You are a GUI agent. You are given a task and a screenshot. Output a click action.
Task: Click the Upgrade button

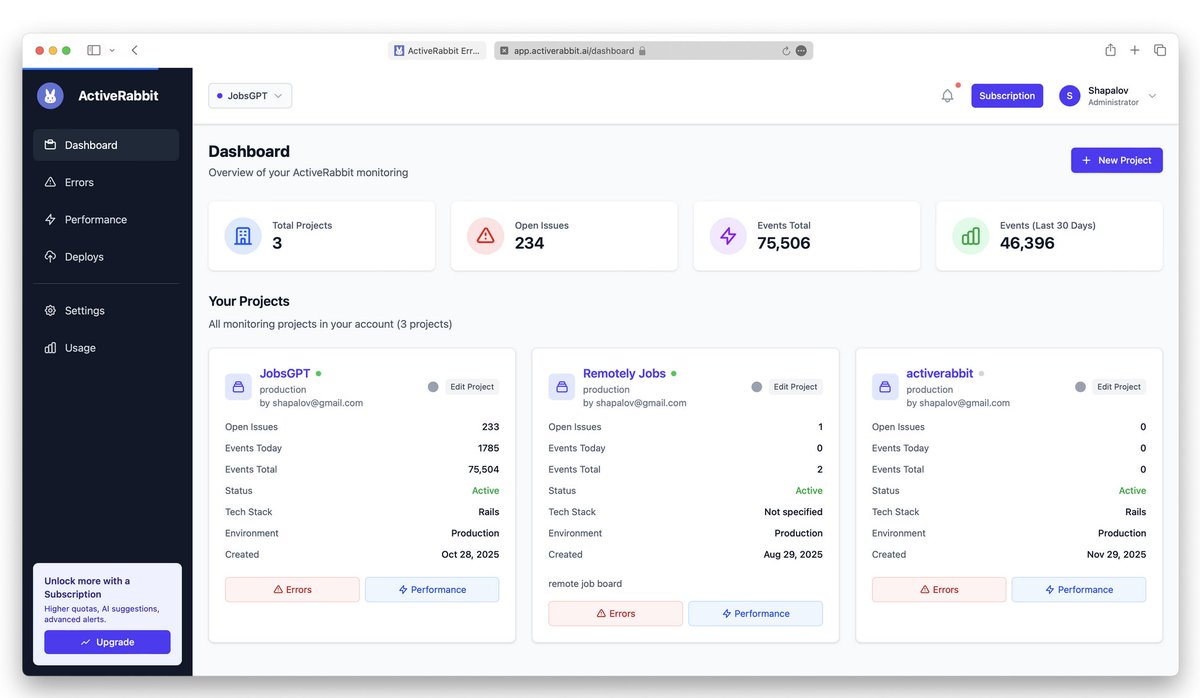(107, 642)
